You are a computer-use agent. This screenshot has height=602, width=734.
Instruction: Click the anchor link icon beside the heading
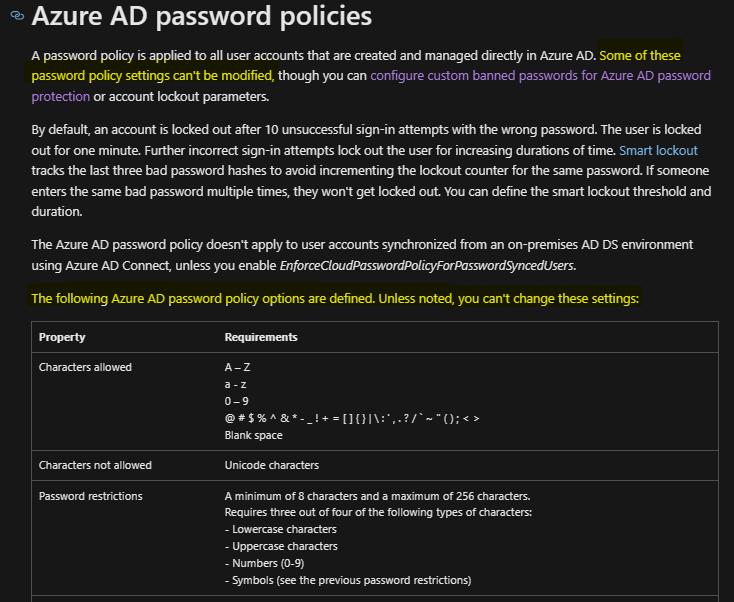(x=17, y=16)
